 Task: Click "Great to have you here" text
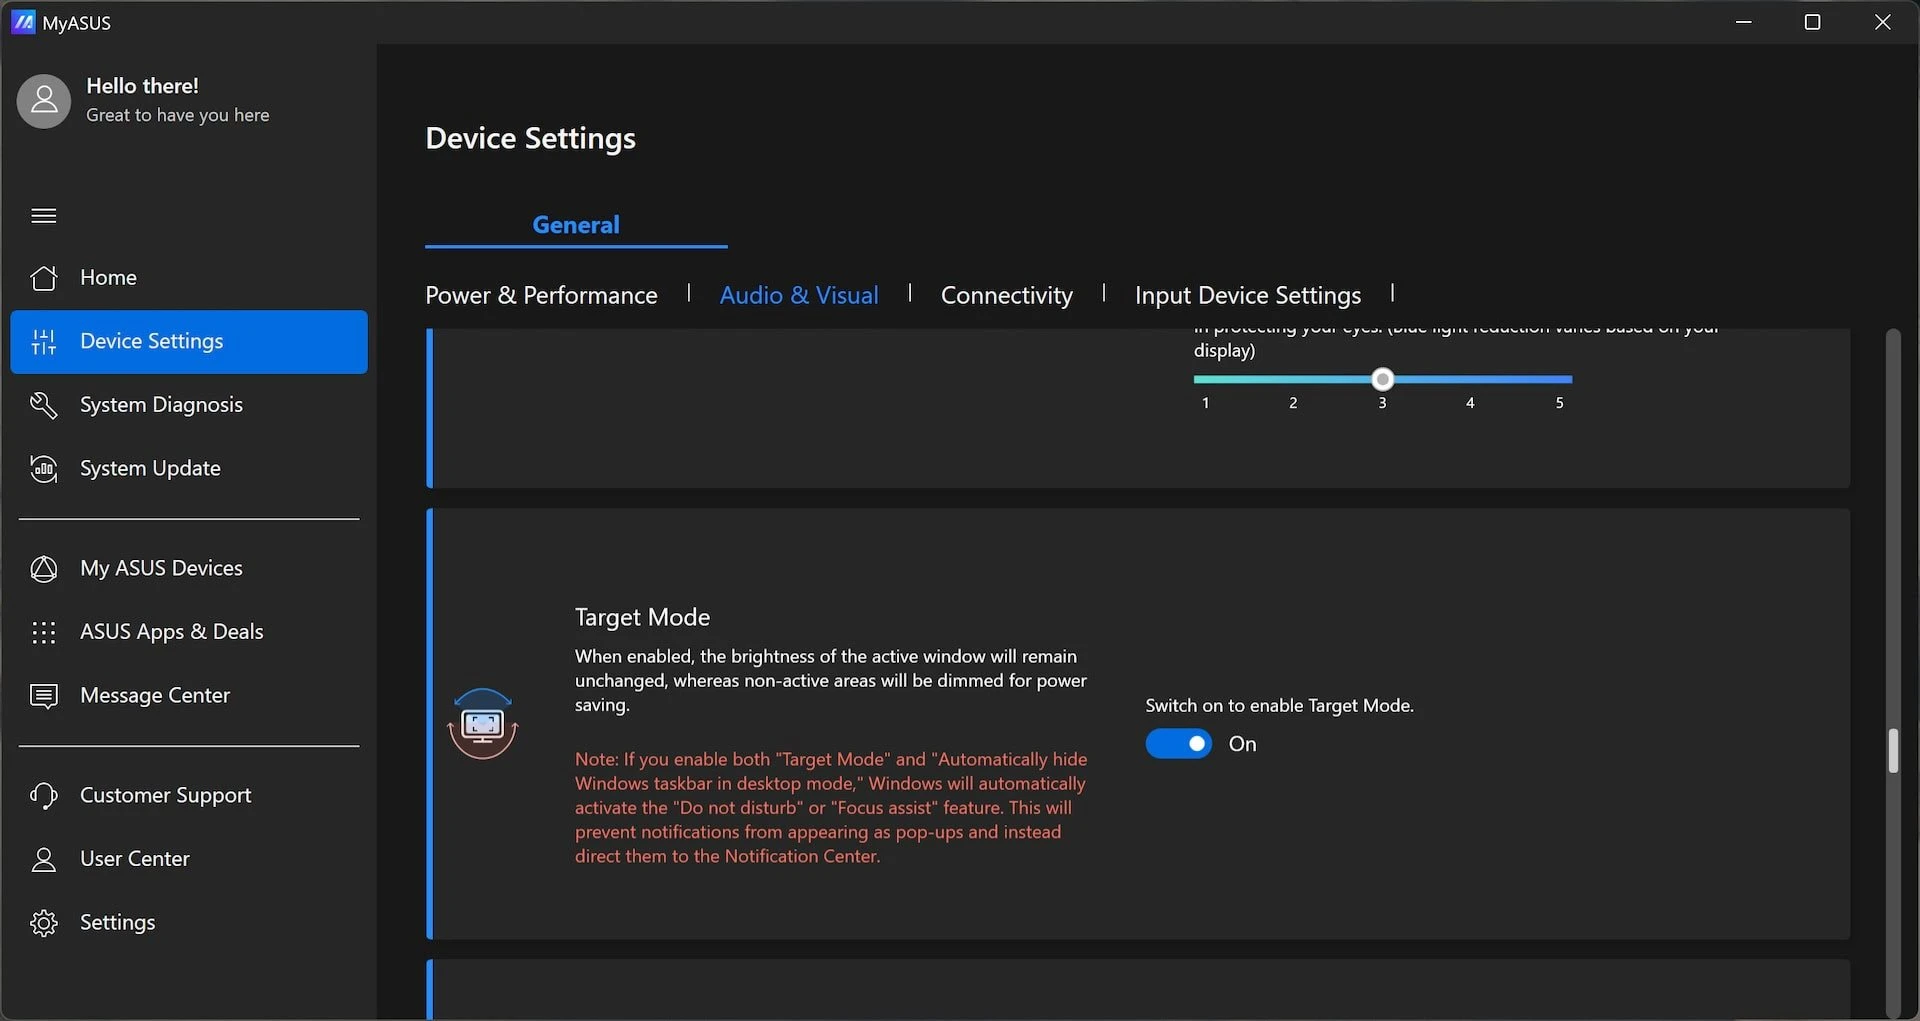tap(178, 115)
